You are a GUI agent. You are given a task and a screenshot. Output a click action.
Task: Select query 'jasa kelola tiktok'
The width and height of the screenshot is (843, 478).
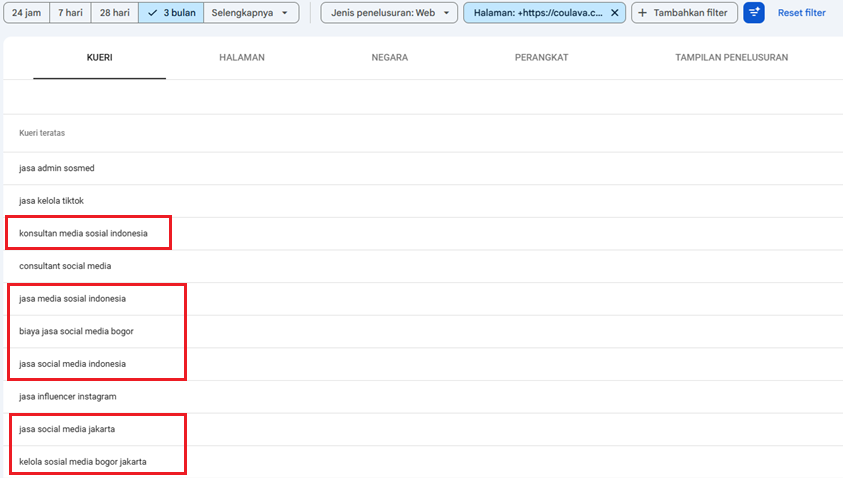pyautogui.click(x=52, y=201)
